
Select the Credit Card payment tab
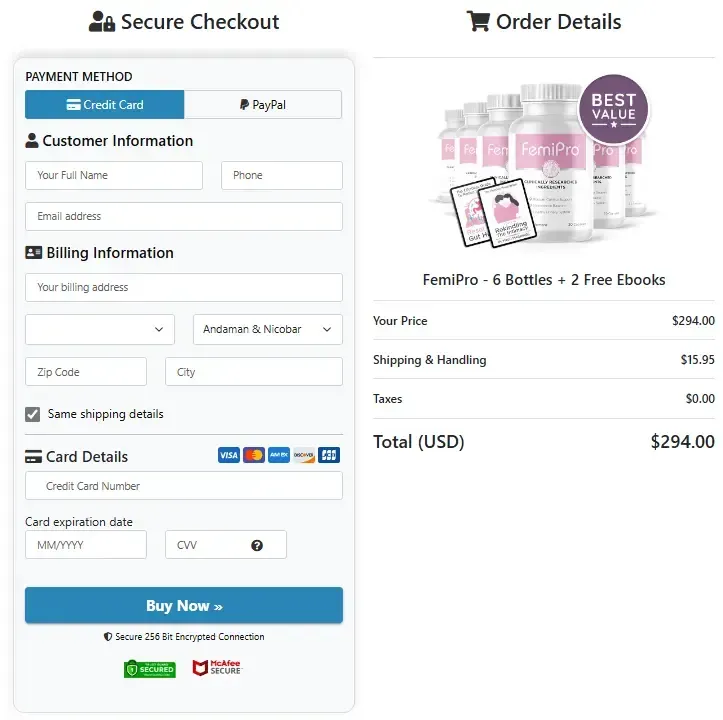coord(105,105)
